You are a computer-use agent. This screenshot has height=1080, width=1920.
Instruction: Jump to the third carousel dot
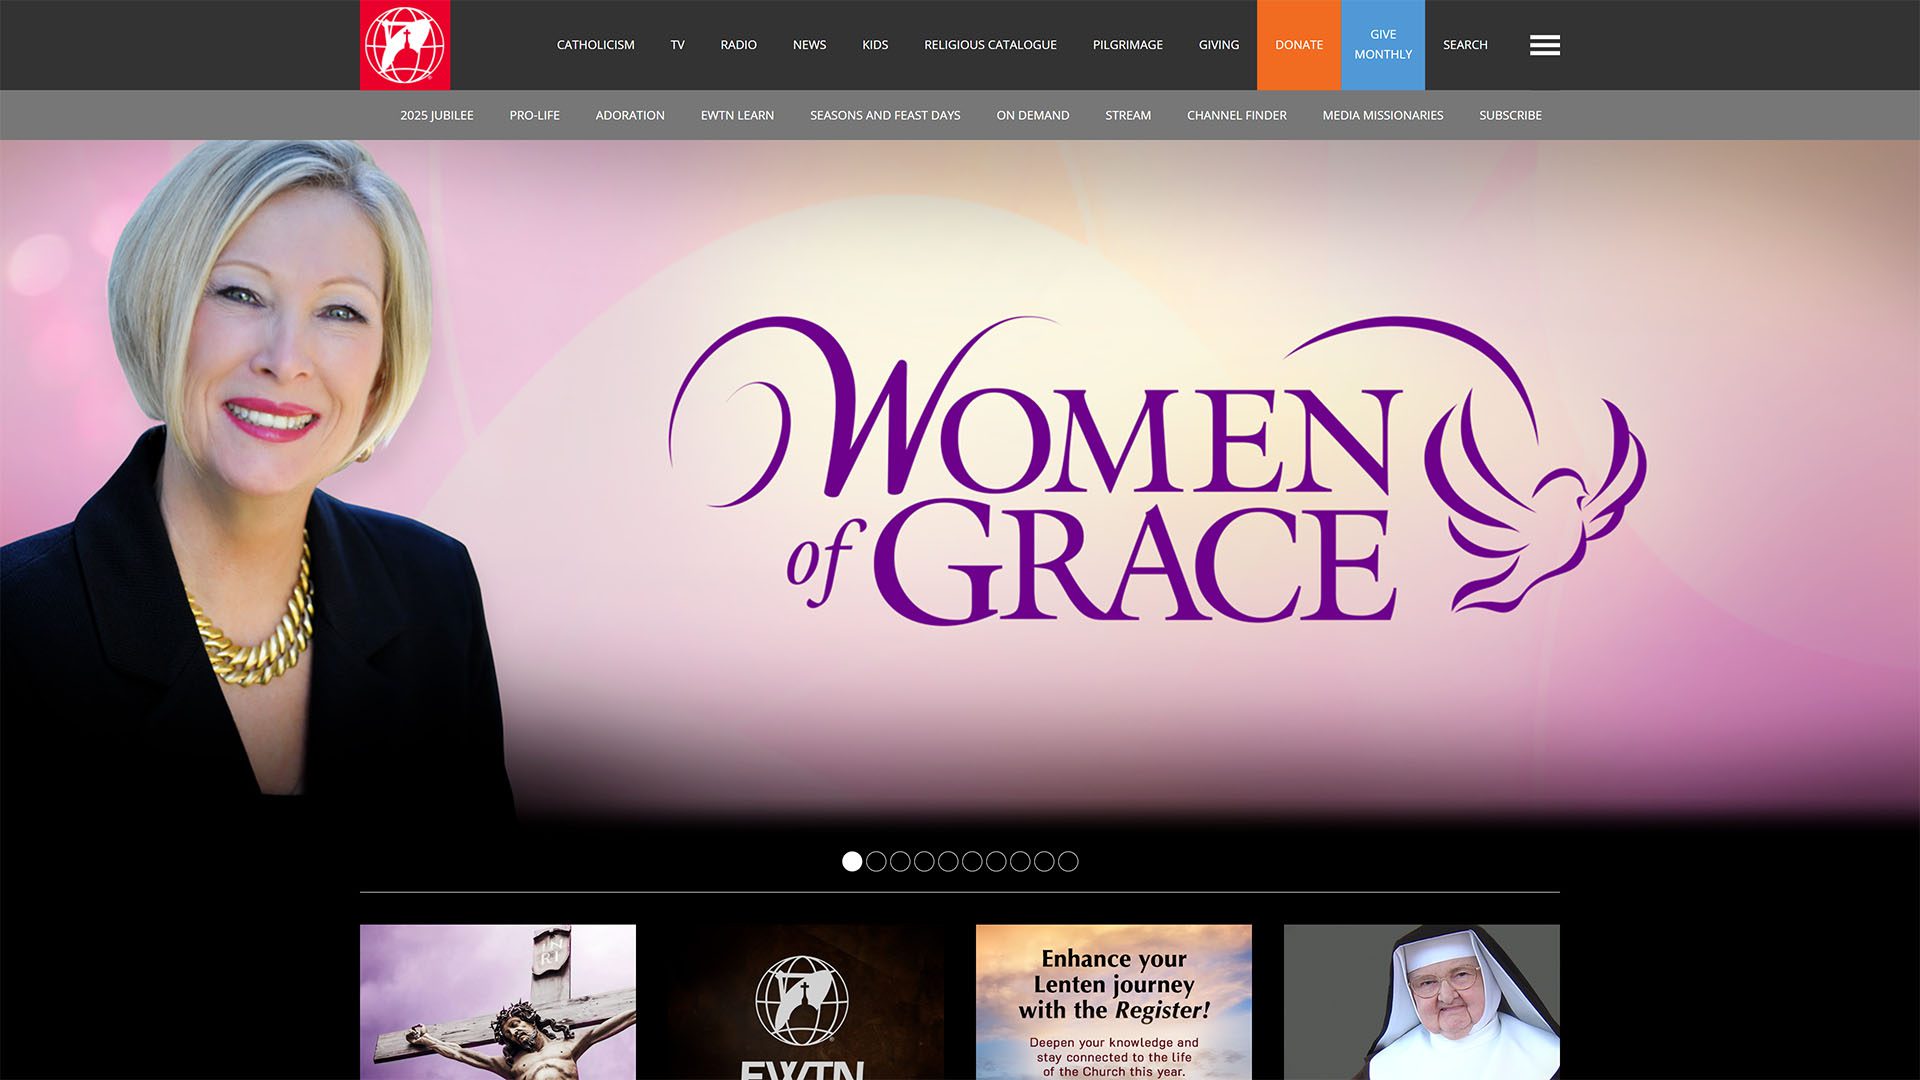click(900, 861)
